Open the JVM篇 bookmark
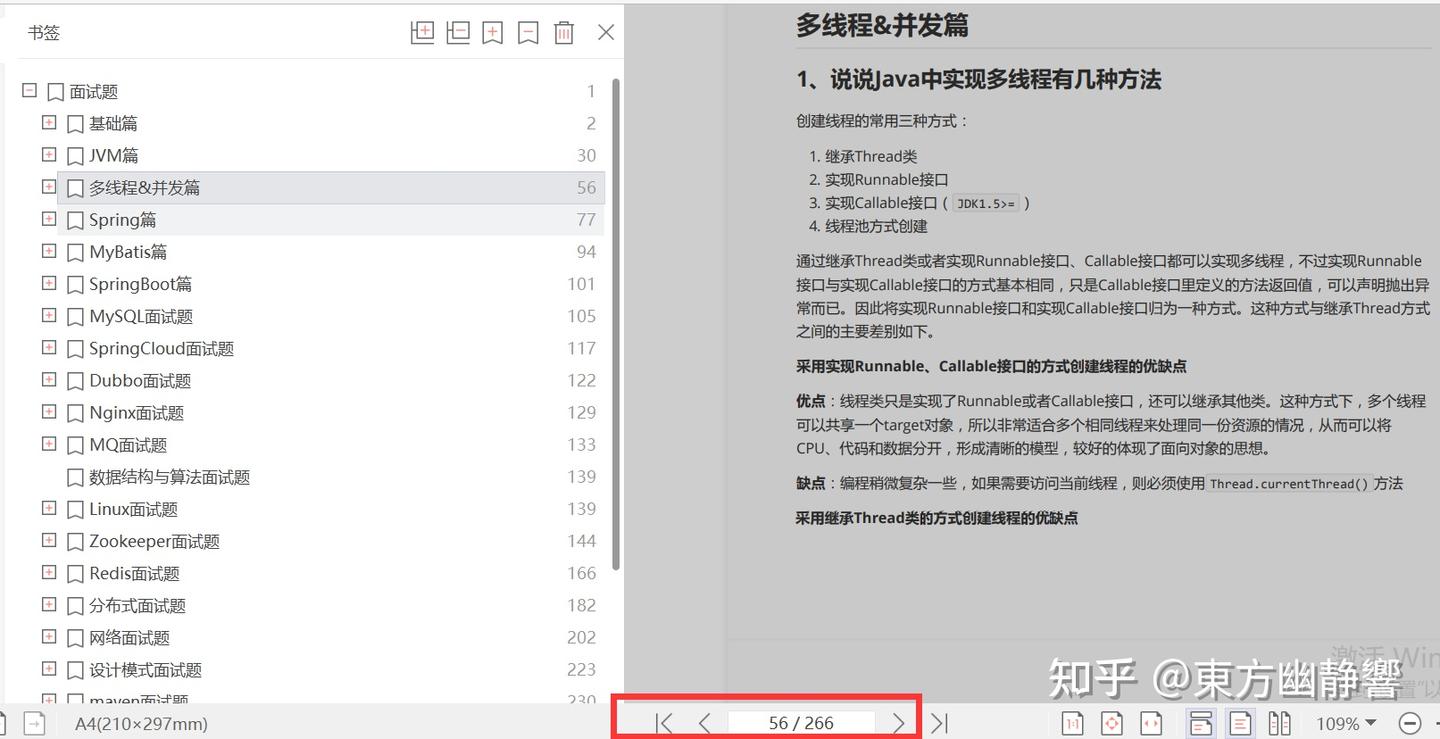 (114, 156)
